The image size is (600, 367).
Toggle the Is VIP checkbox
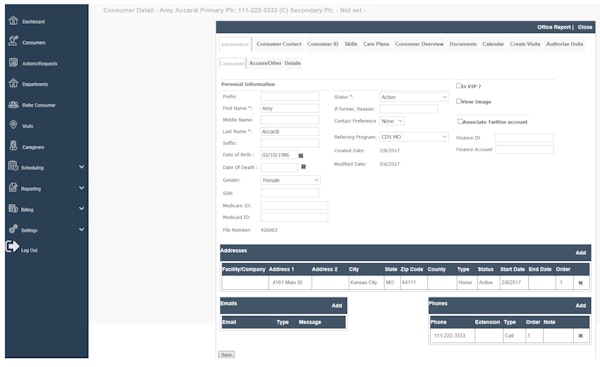click(458, 86)
